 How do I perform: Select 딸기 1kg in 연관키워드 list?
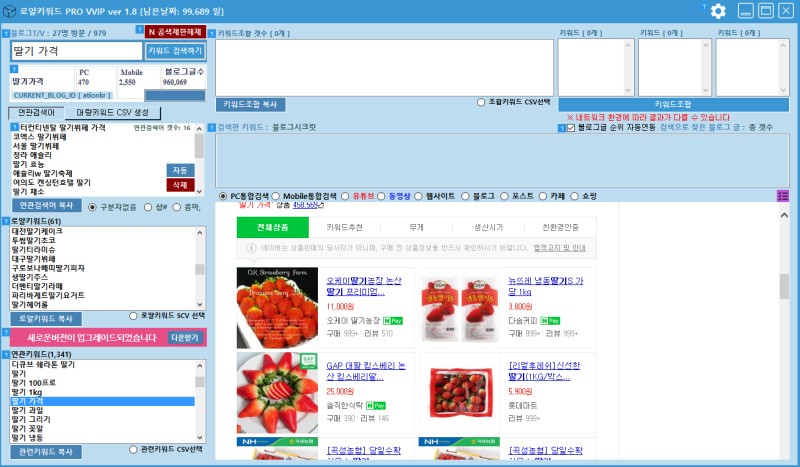[27, 392]
